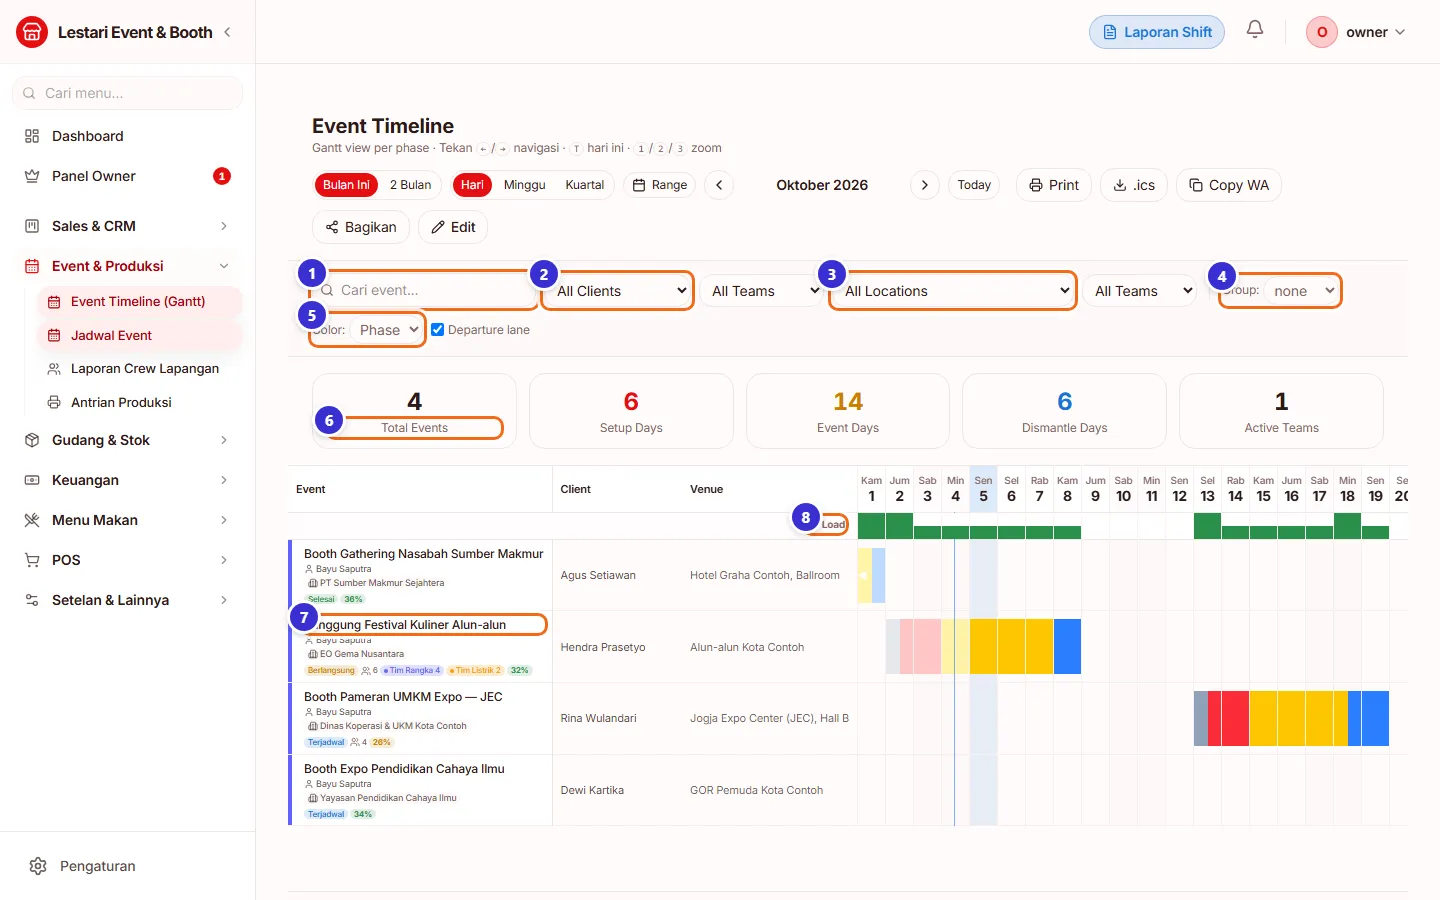1440x900 pixels.
Task: Download the .ics calendar file
Action: pyautogui.click(x=1134, y=185)
